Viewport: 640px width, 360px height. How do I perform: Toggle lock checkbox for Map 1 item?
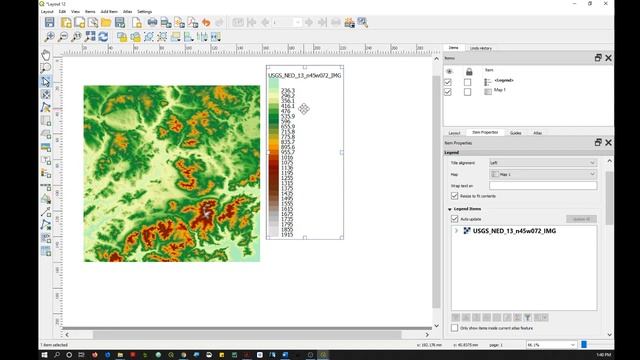(467, 92)
